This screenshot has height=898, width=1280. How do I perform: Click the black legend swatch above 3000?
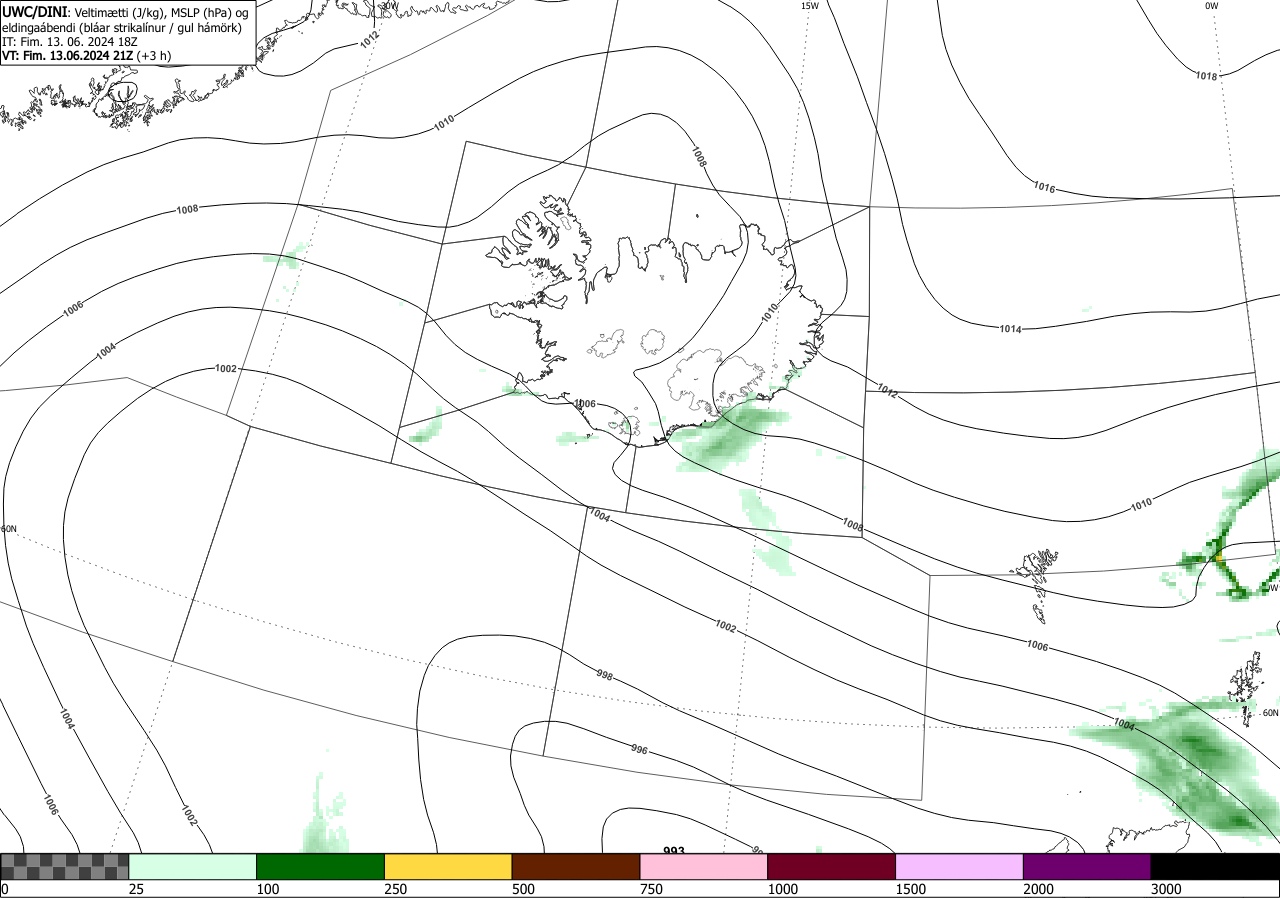(1215, 866)
